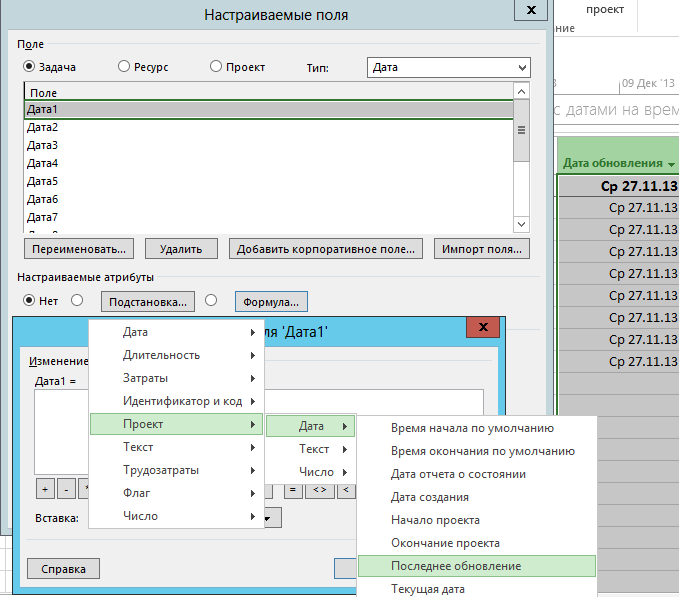
Task: Click the field list scrollbar thumb
Action: coord(521,130)
